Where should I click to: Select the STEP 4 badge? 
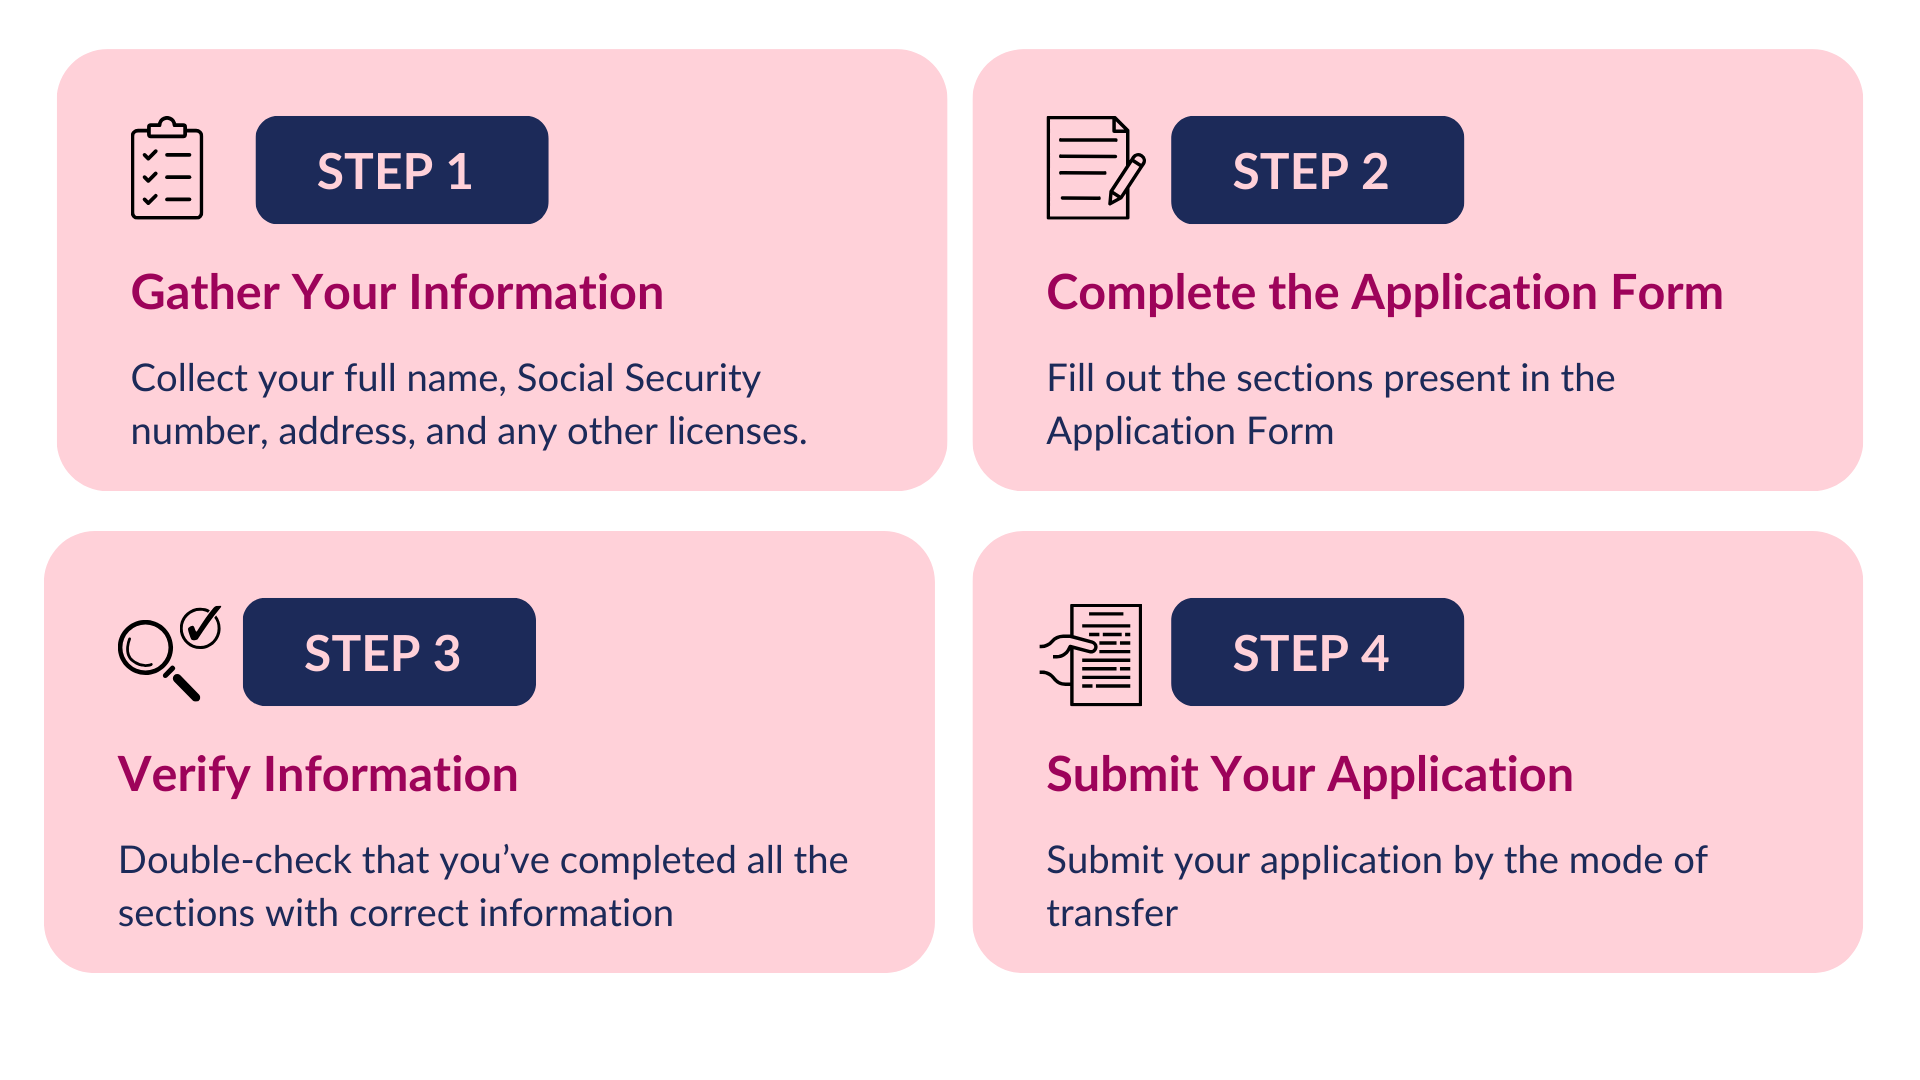[1316, 652]
